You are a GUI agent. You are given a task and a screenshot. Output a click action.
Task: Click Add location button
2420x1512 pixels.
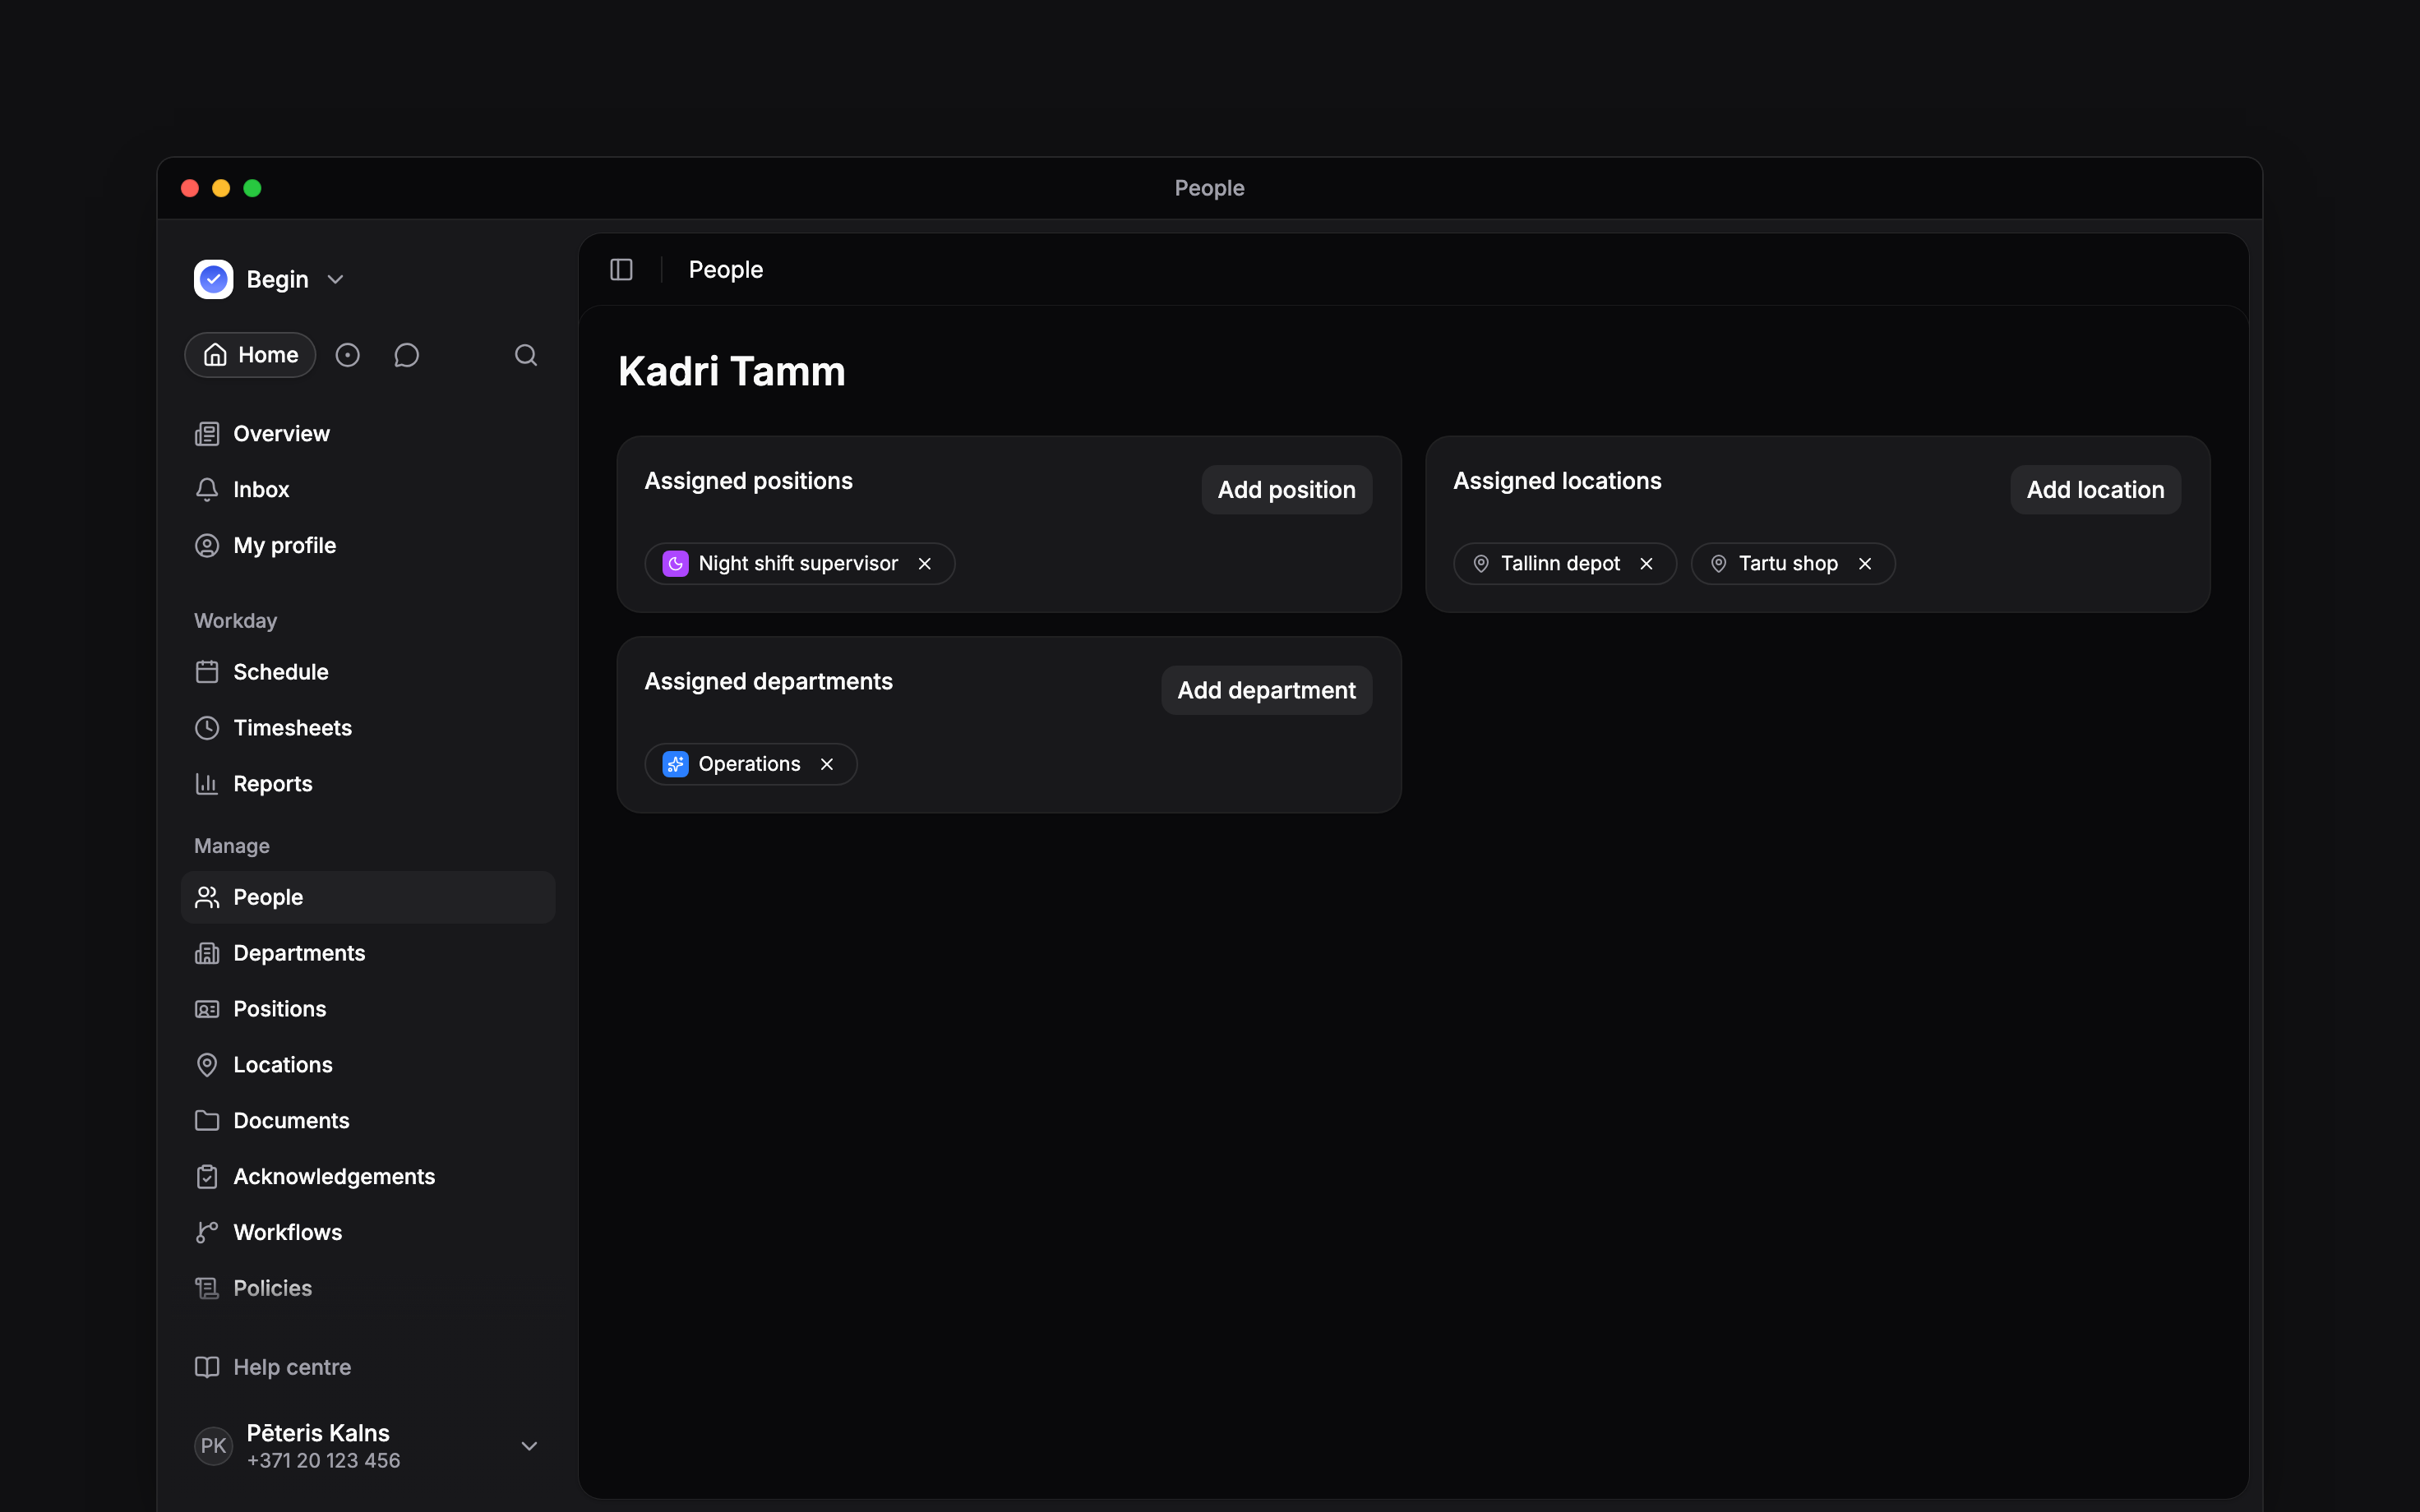point(2095,490)
